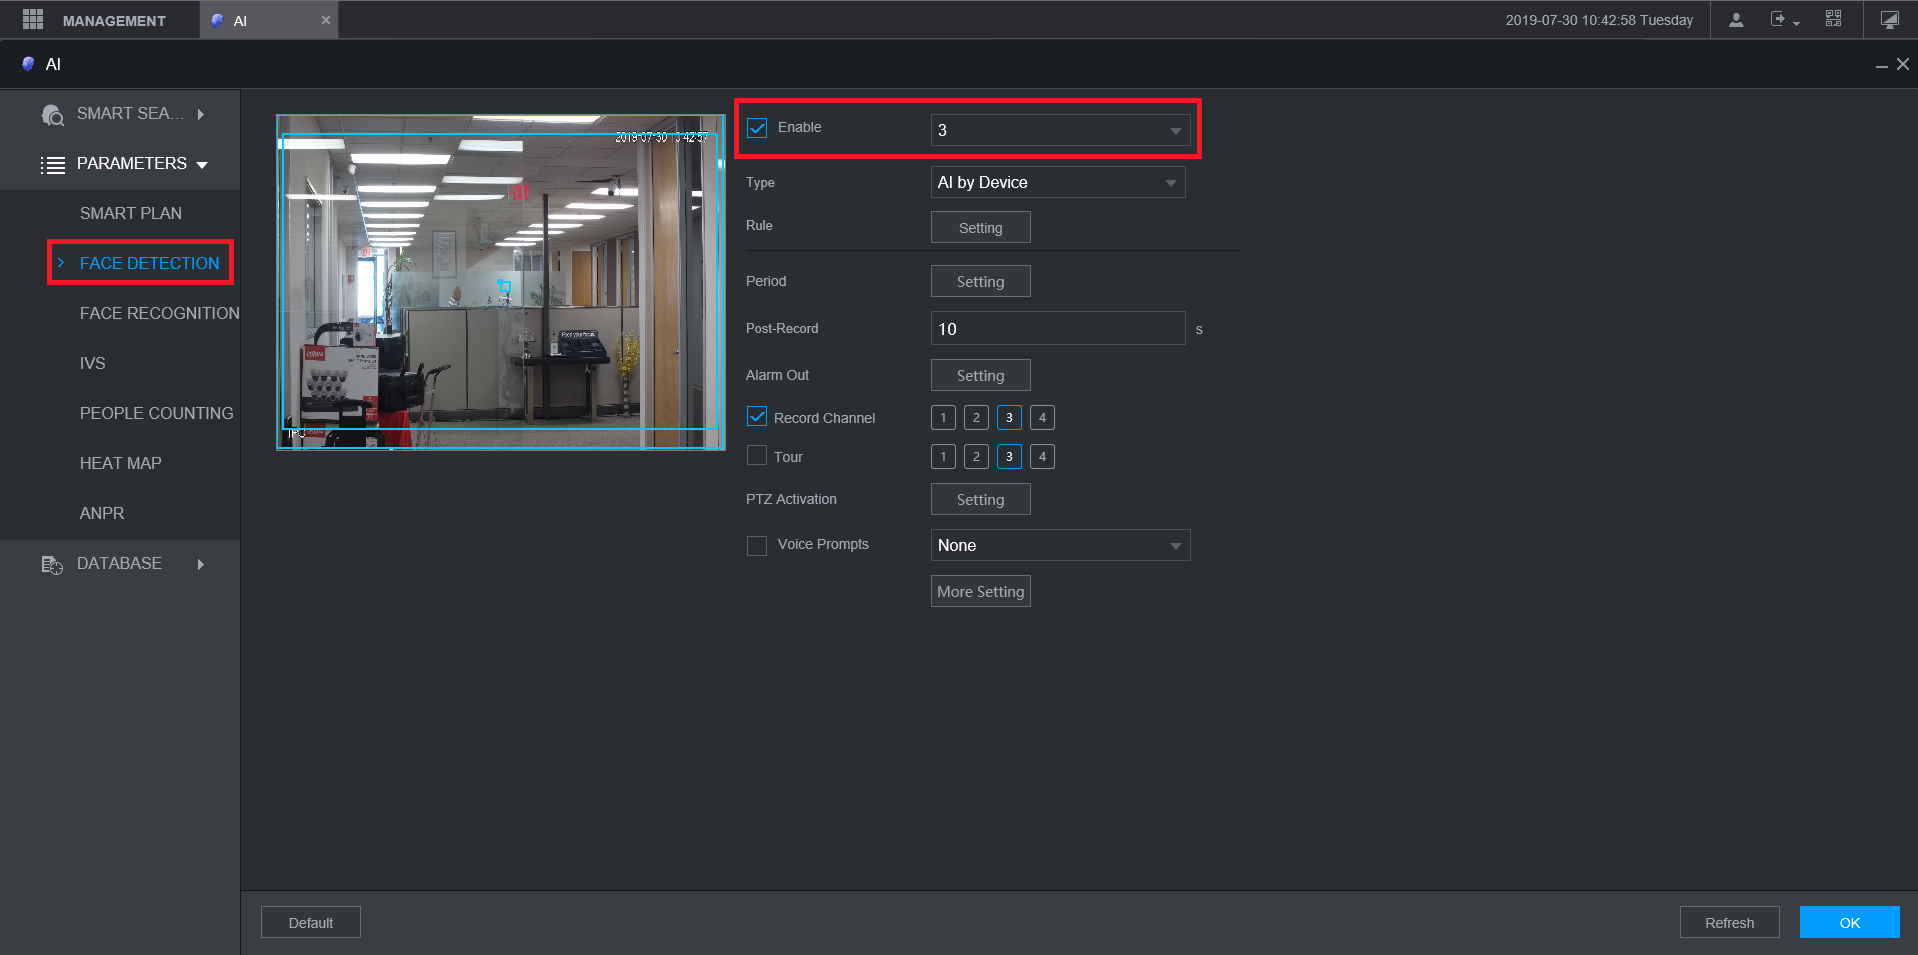The width and height of the screenshot is (1918, 955).
Task: Click the Parameters list icon
Action: click(52, 165)
